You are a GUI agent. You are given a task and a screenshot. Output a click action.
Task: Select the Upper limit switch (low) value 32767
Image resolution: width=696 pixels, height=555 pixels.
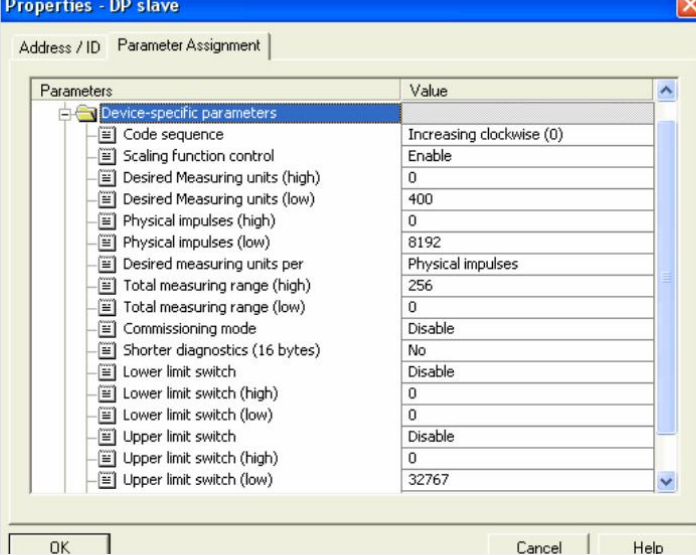point(527,480)
